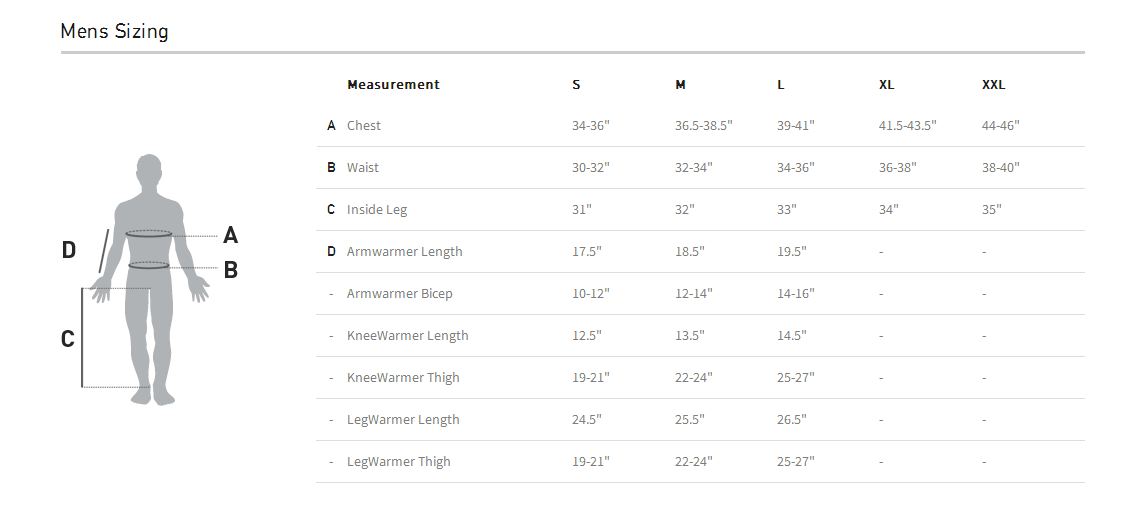Click the 36.5-38.5" medium chest value
The height and width of the screenshot is (510, 1136).
click(x=703, y=126)
